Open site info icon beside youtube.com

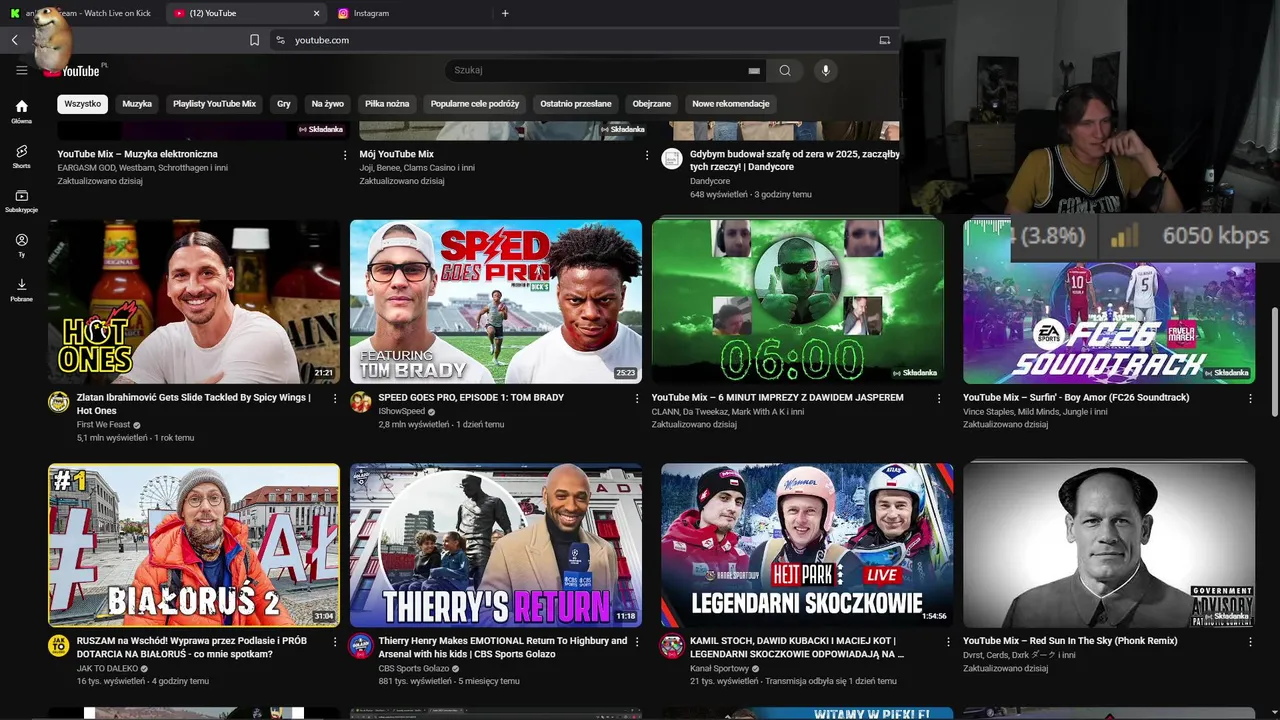pyautogui.click(x=280, y=40)
